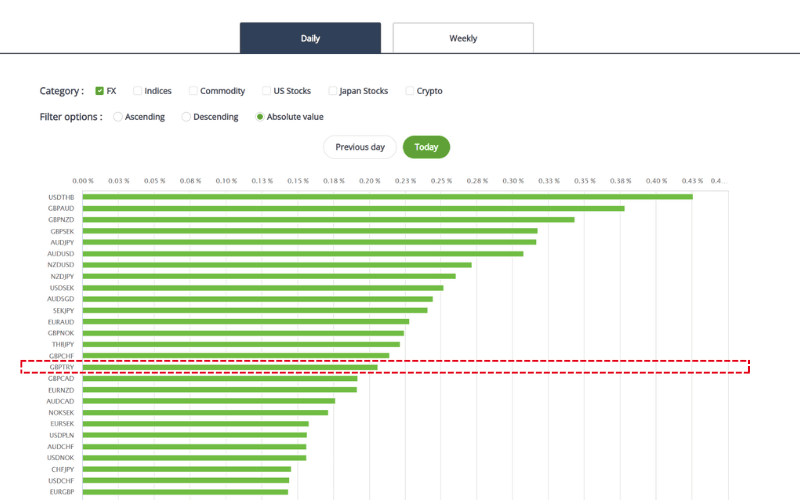Select the EURGBP bar at bottom
Viewport: 800px width, 500px height.
click(185, 492)
